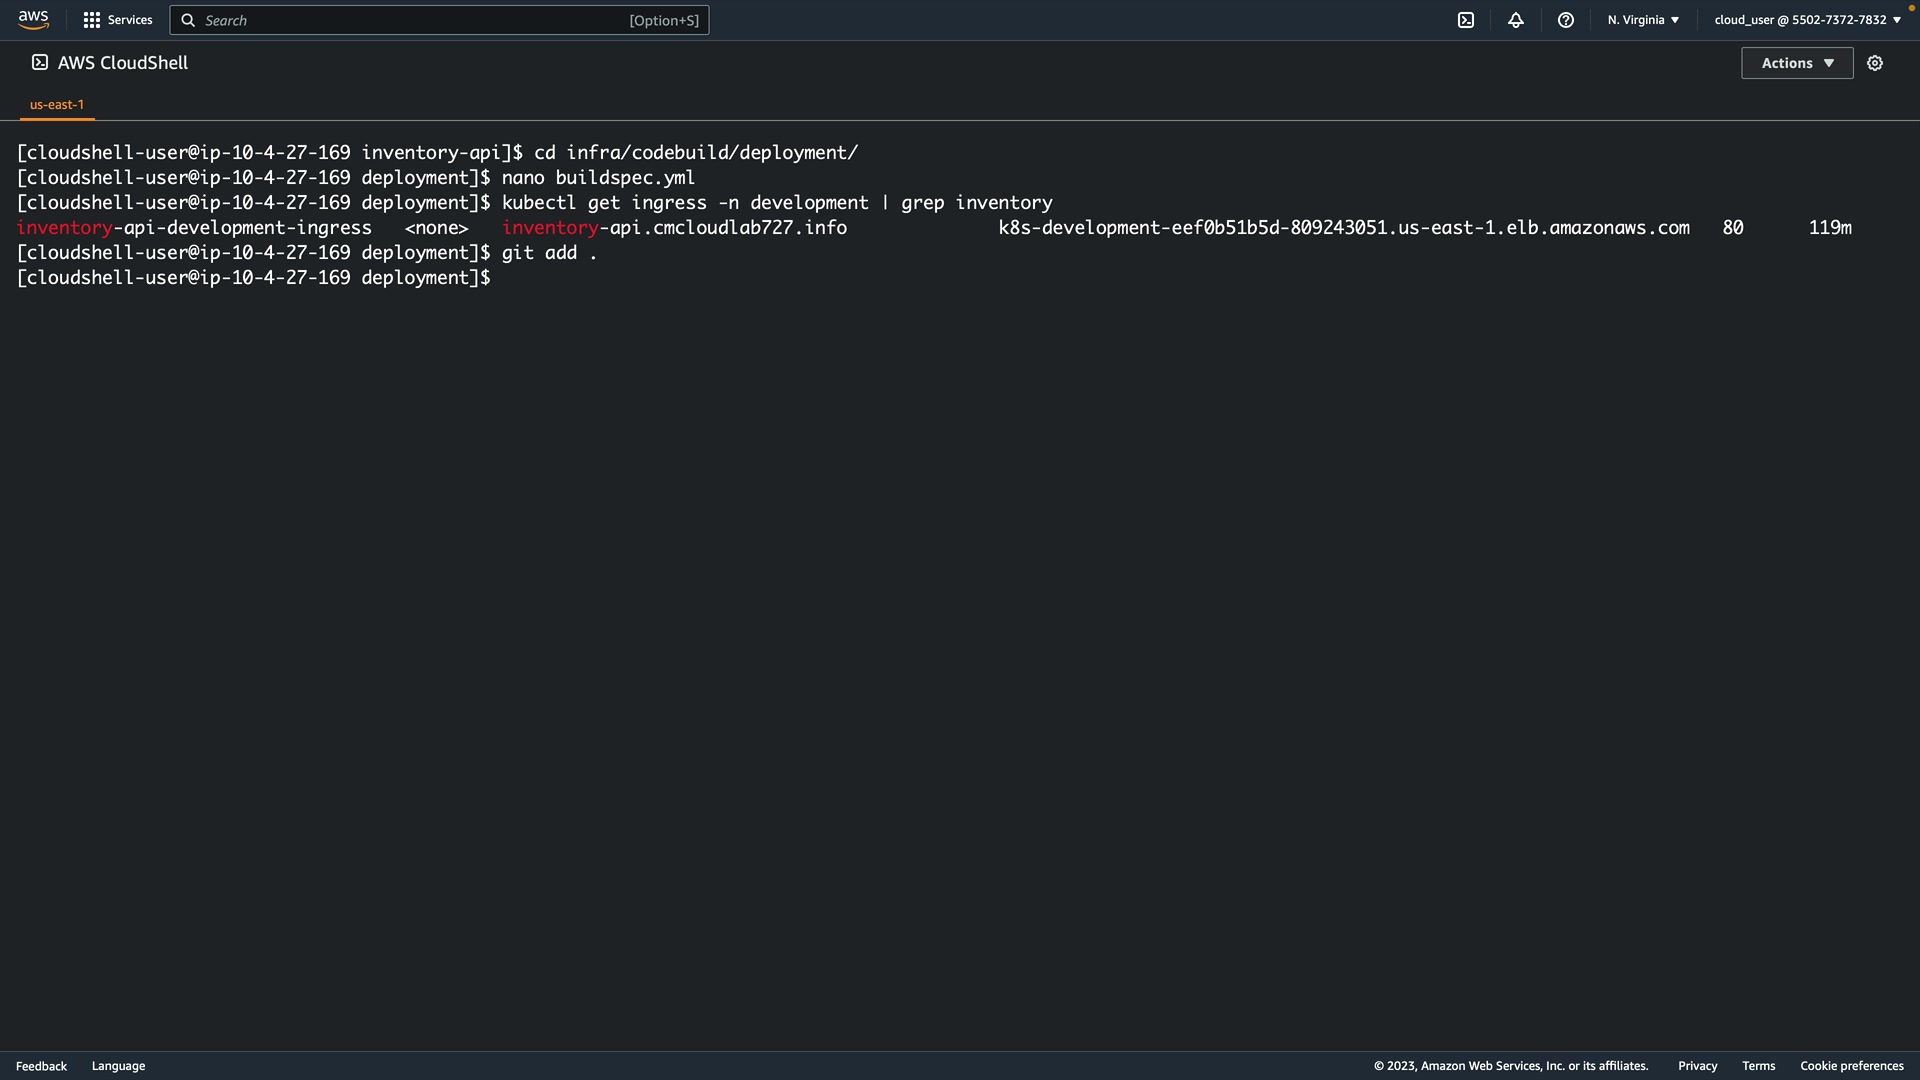The height and width of the screenshot is (1080, 1920).
Task: Expand the N. Virginia region dropdown
Action: 1643,20
